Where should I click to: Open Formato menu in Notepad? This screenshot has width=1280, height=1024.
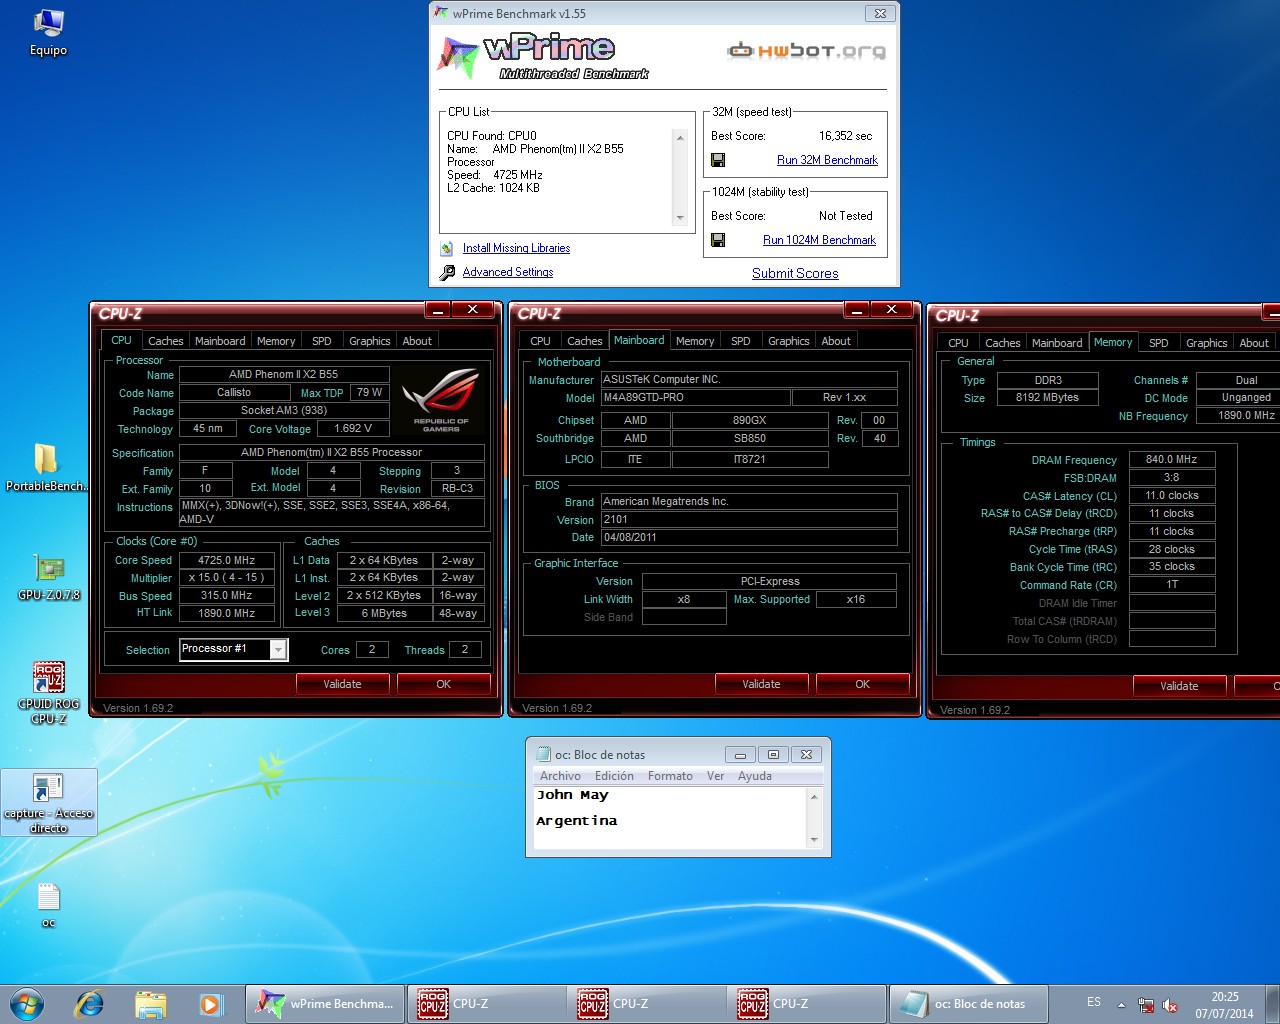click(670, 776)
